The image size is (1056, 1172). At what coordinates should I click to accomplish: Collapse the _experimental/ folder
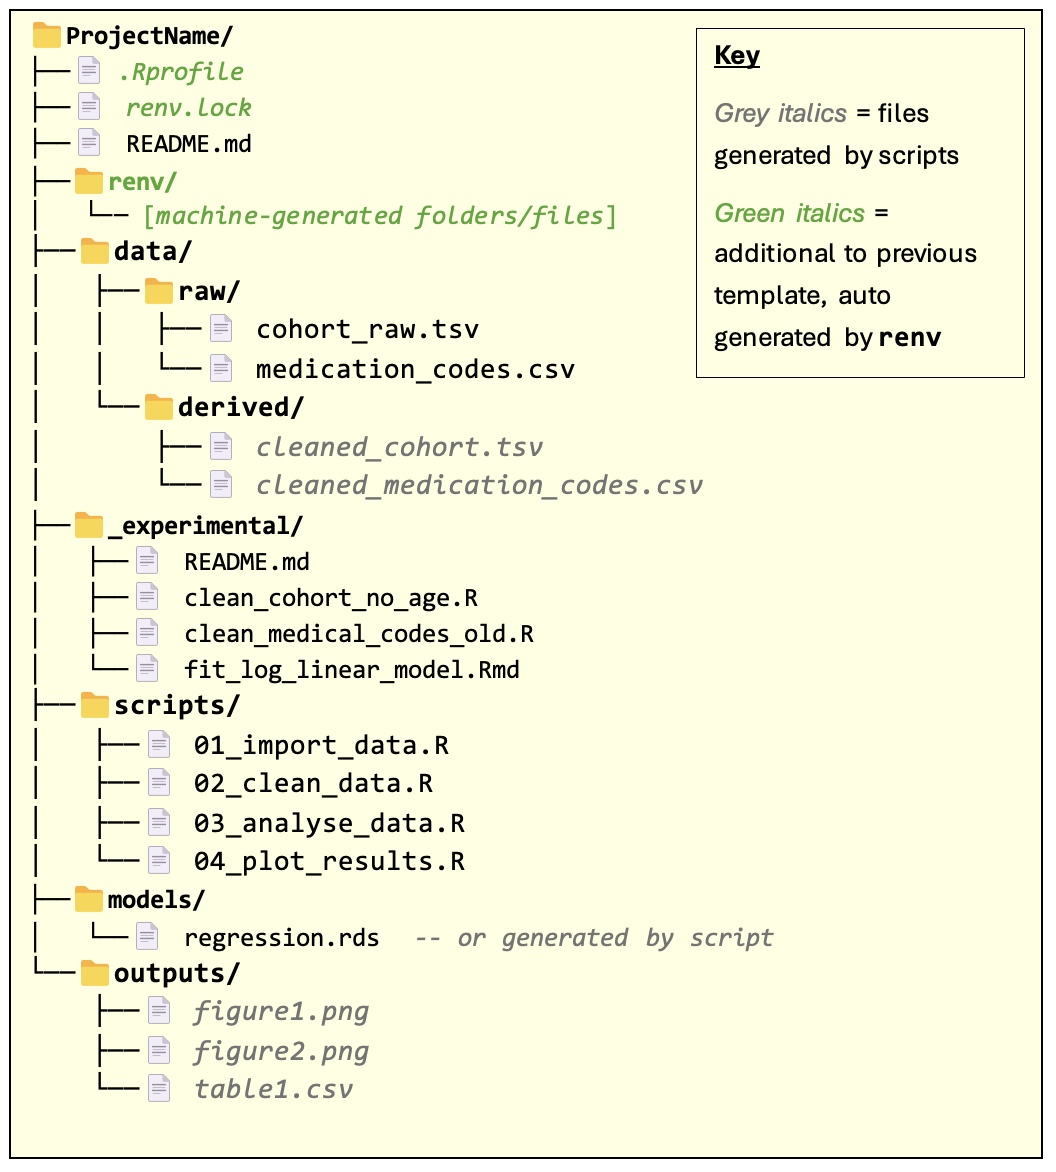204,524
